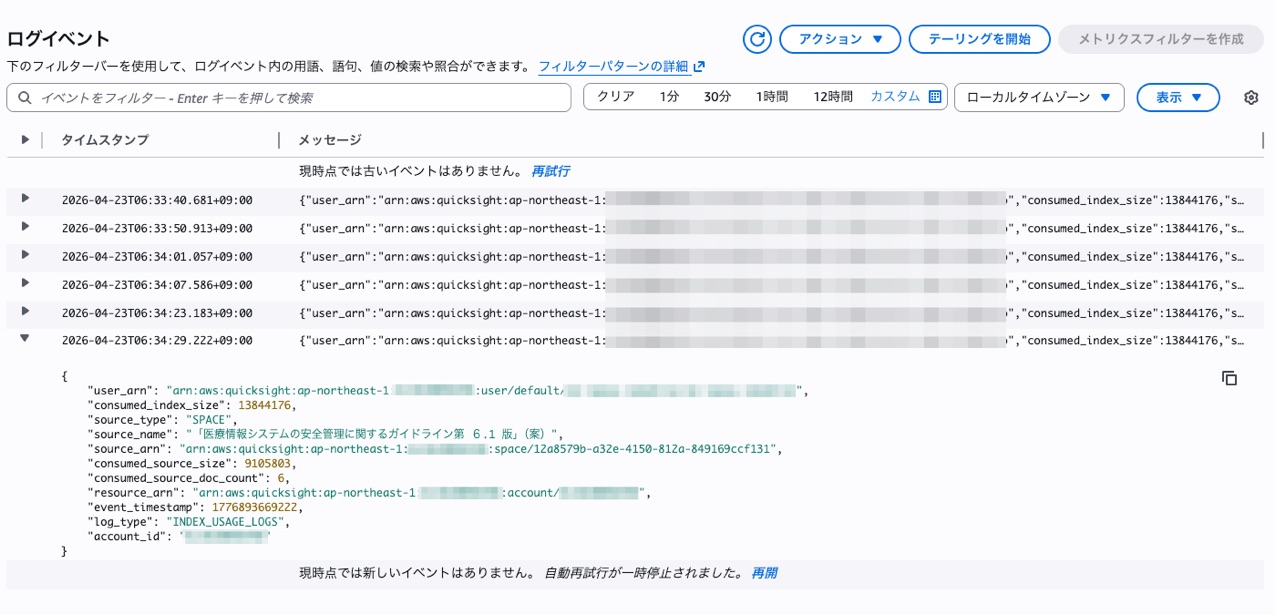
Task: Click the イベントをフィルター search field
Action: 289,98
